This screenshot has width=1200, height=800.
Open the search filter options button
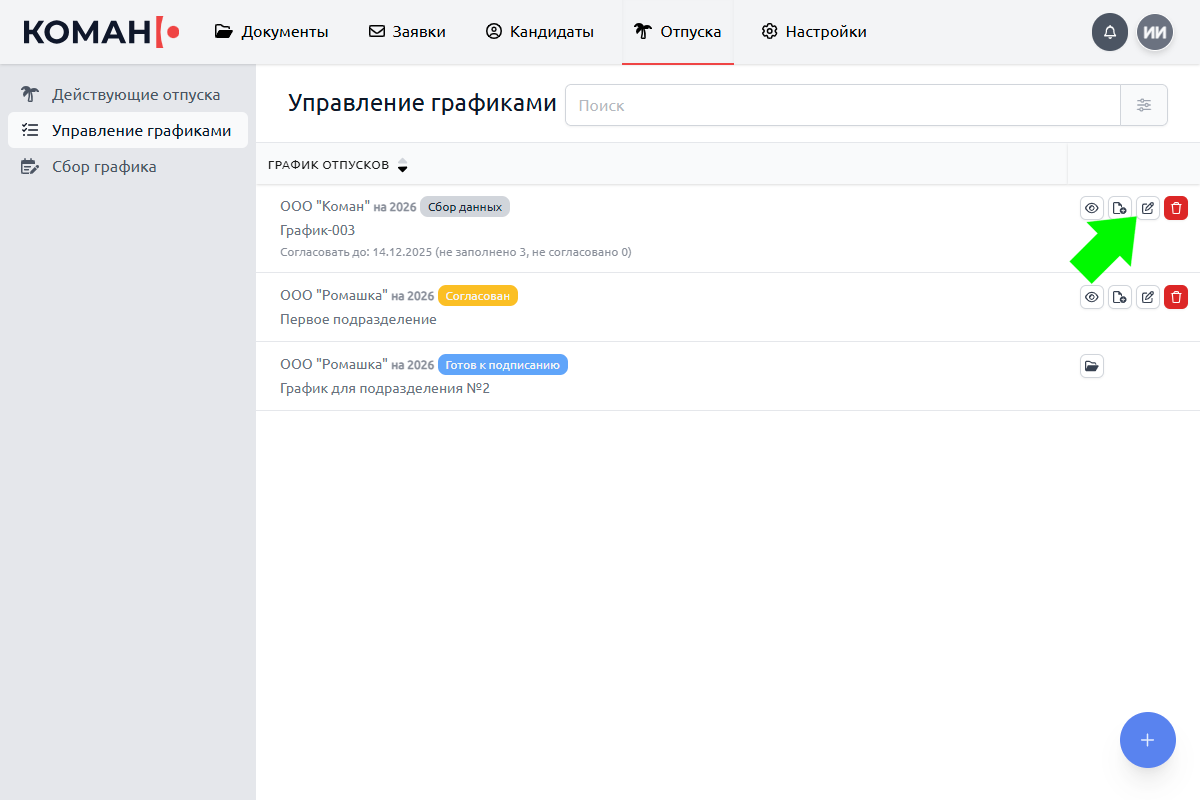[1144, 105]
